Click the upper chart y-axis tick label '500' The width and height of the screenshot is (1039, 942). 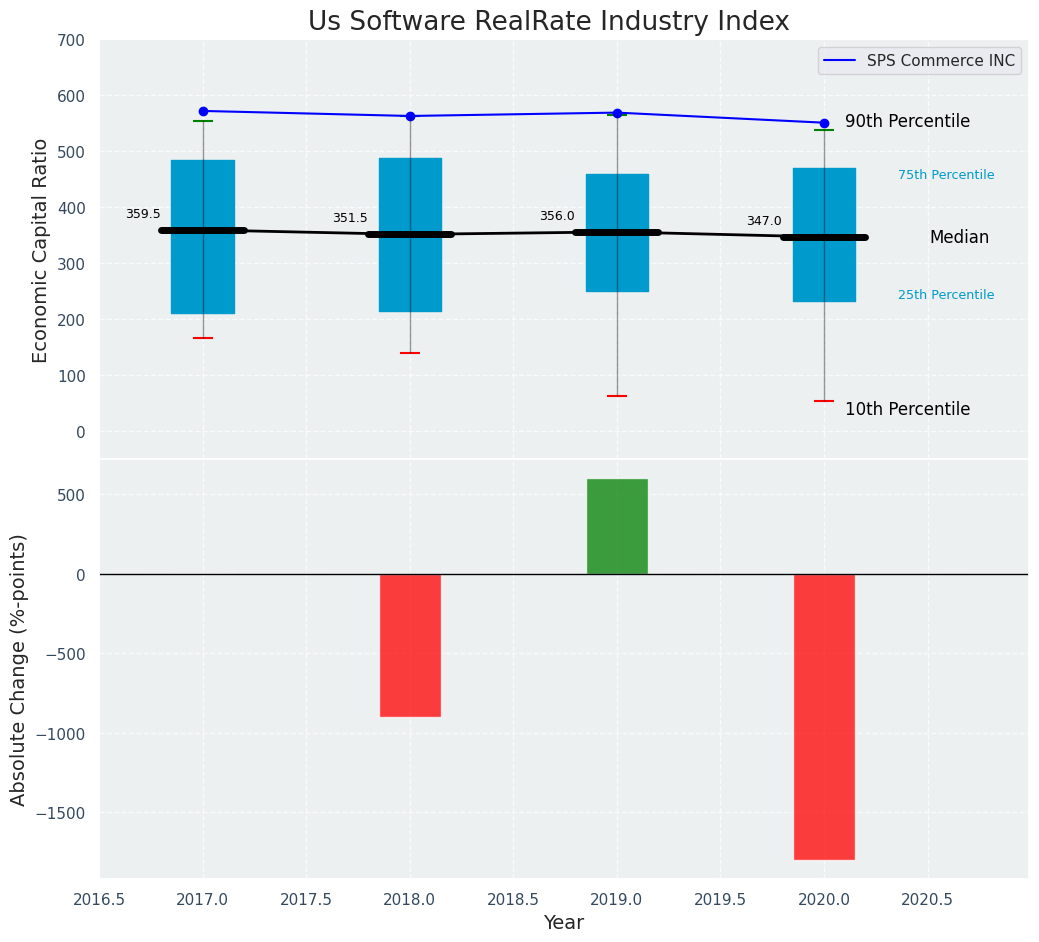(x=72, y=152)
